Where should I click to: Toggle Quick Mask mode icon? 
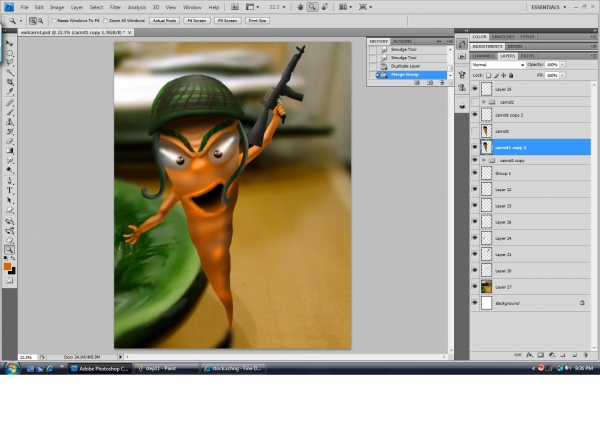click(x=10, y=280)
